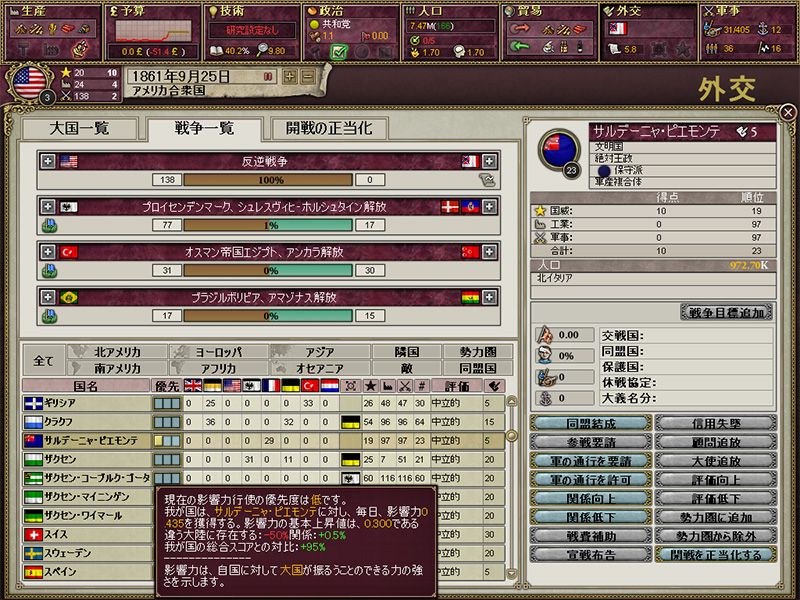Click 同盟結成 alliance button
The width and height of the screenshot is (800, 600).
click(591, 423)
